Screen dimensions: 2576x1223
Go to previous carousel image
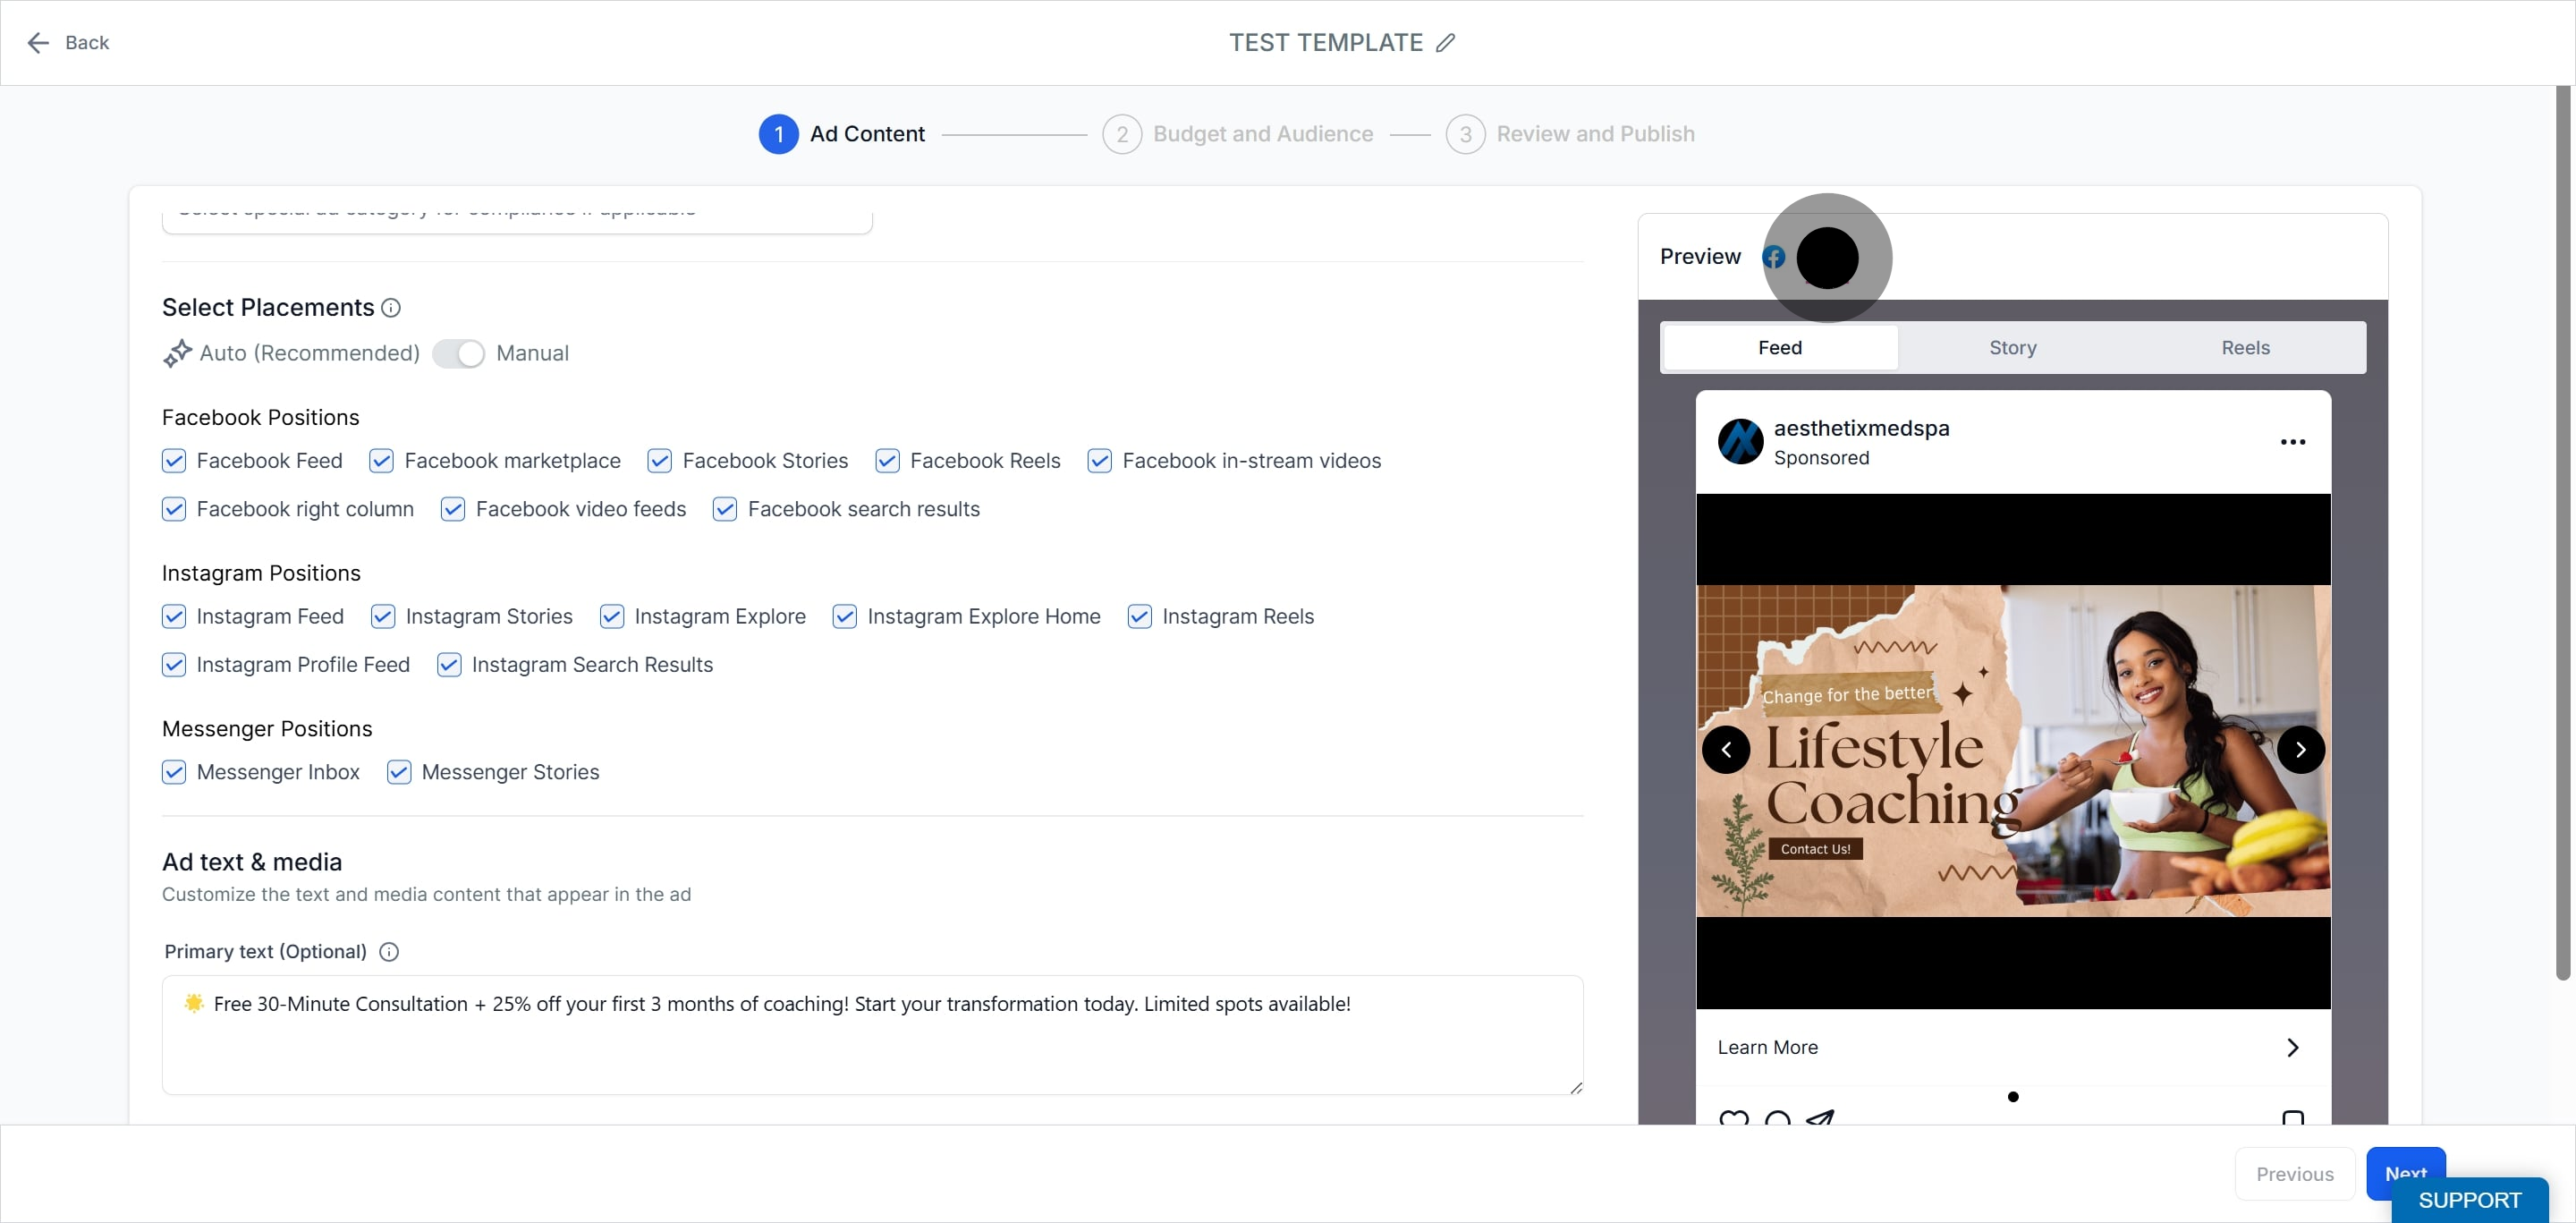point(1726,749)
